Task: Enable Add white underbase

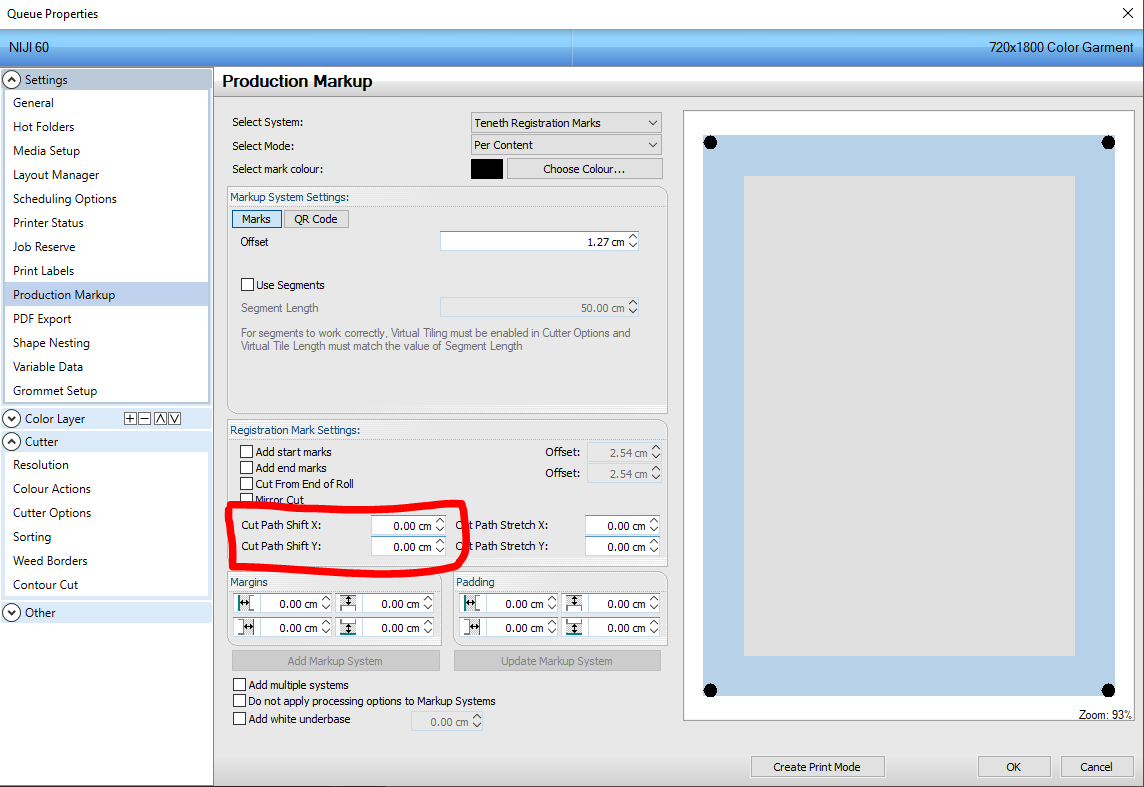Action: pyautogui.click(x=239, y=718)
